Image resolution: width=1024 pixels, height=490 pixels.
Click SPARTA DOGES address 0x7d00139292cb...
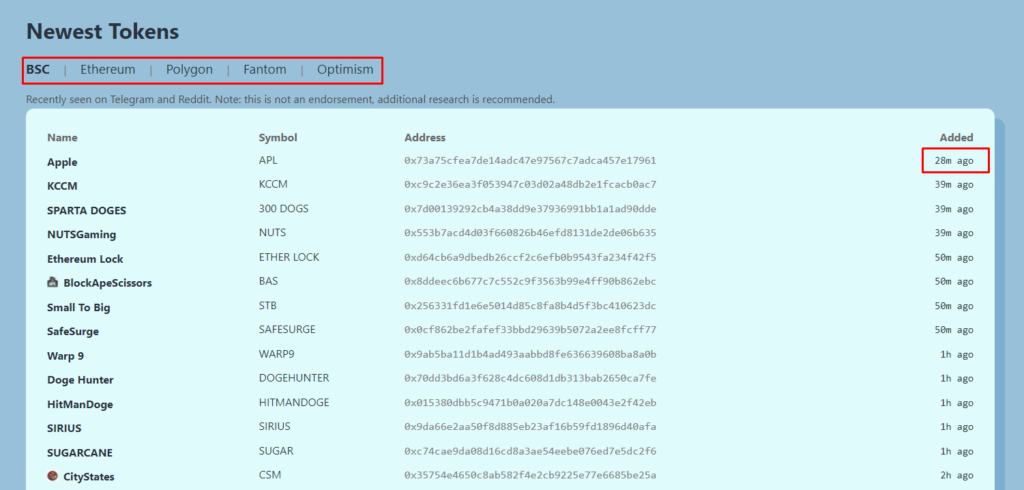[530, 209]
